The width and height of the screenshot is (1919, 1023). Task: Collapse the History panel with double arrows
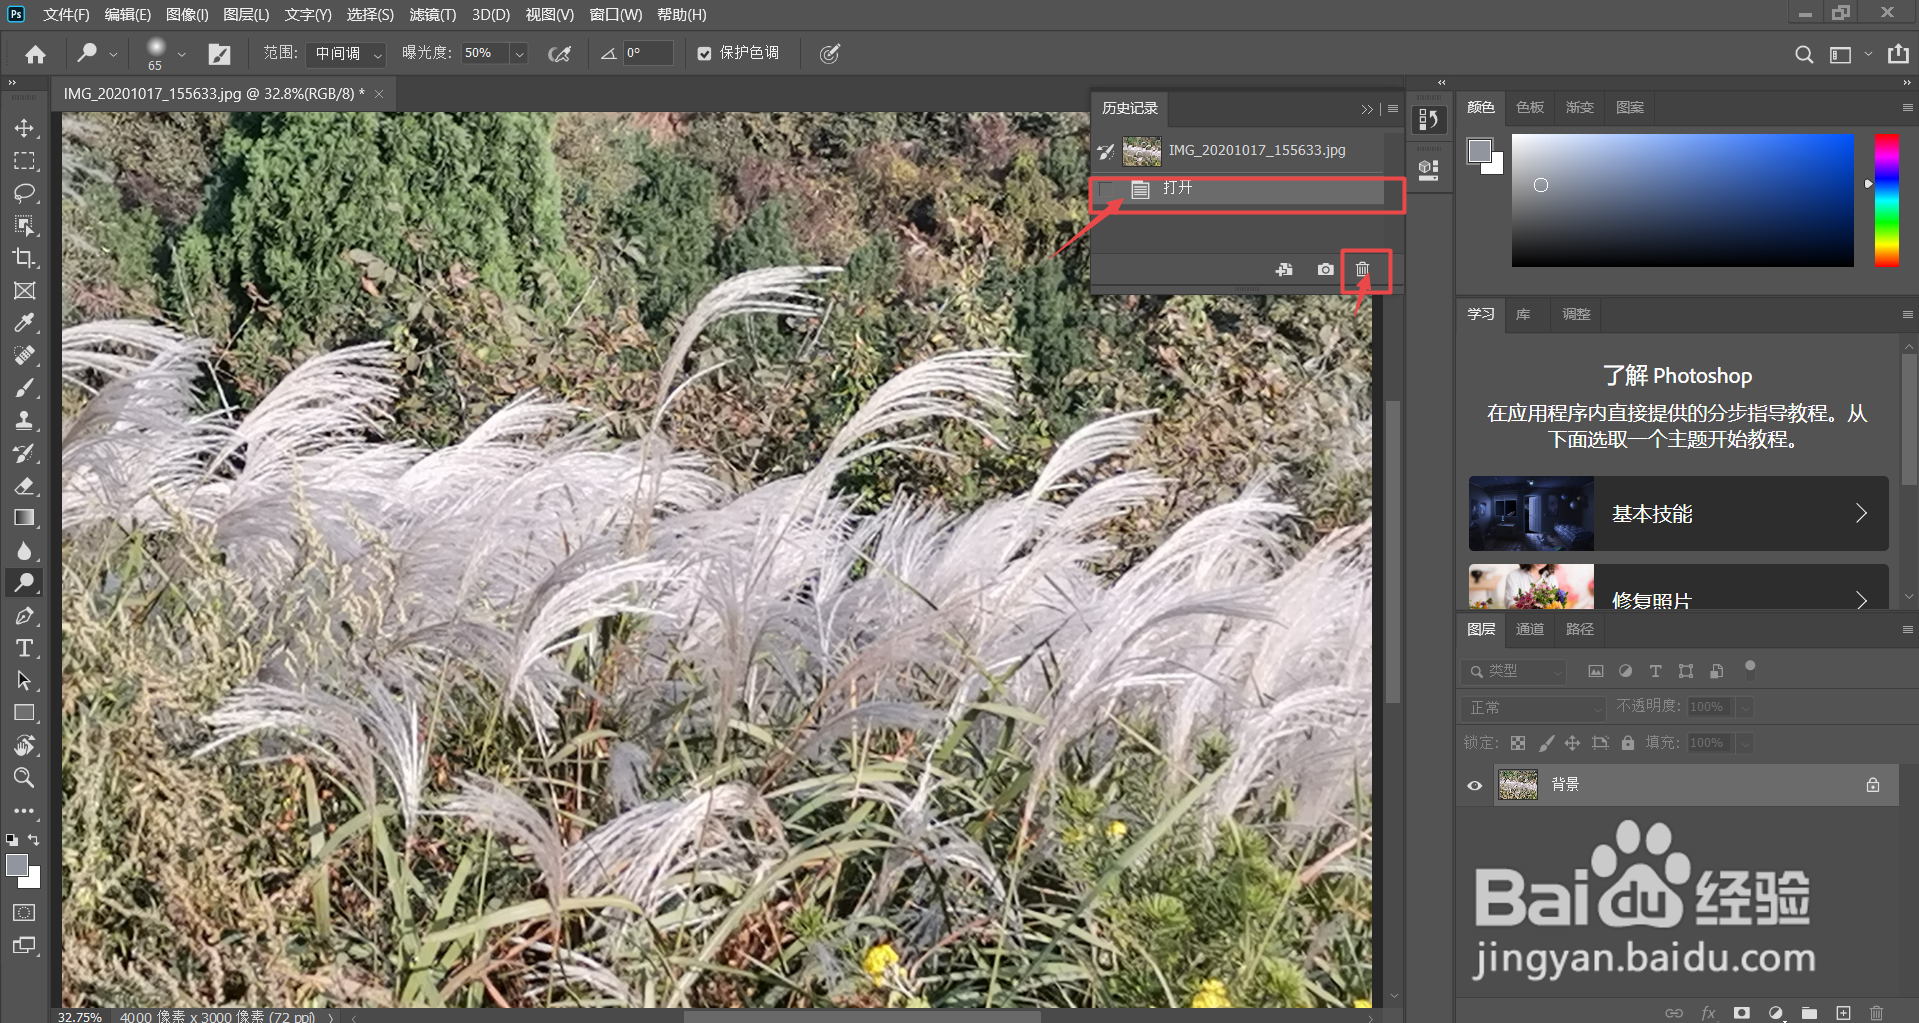coord(1367,109)
